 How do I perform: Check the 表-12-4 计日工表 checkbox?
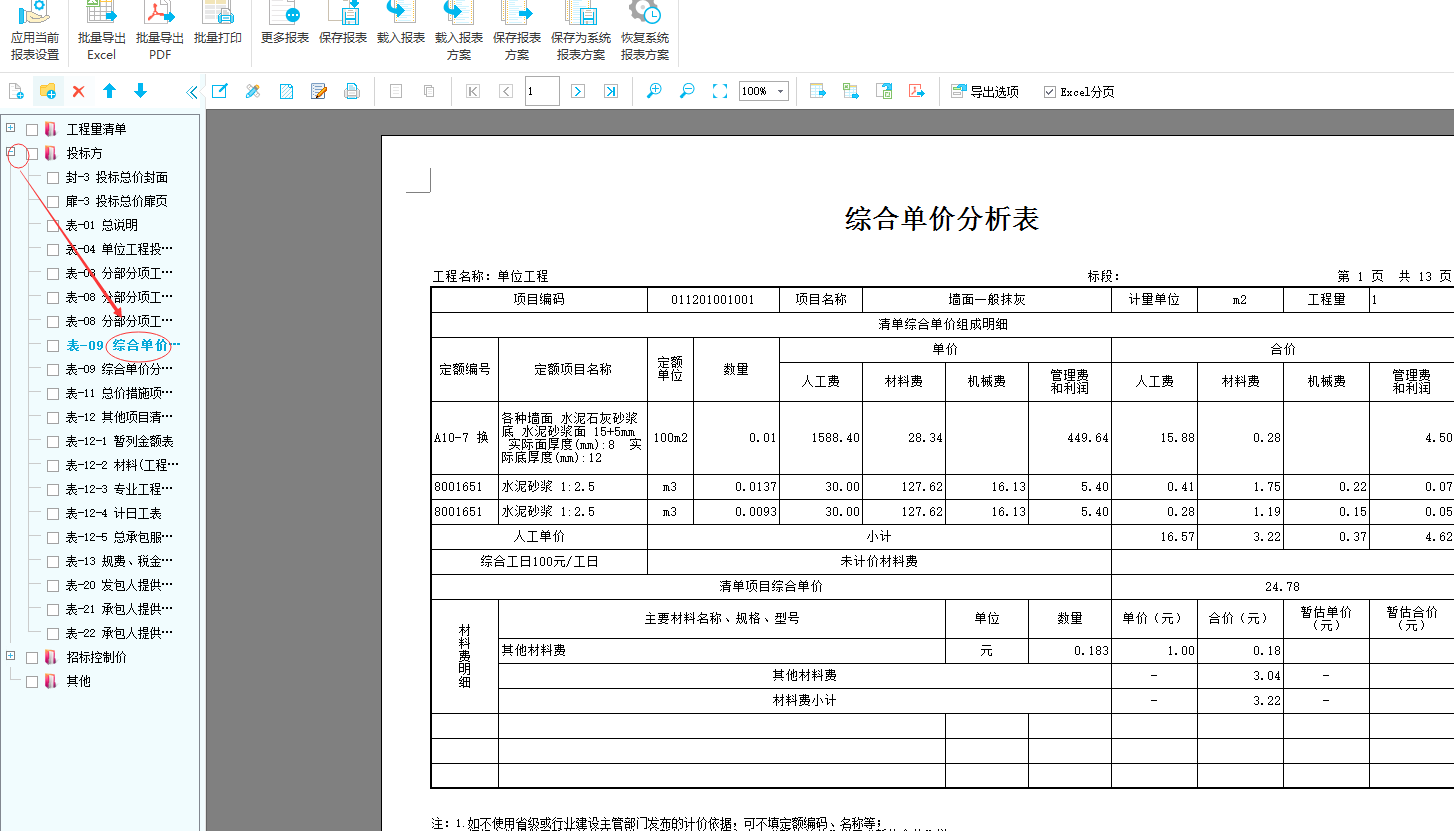(53, 513)
